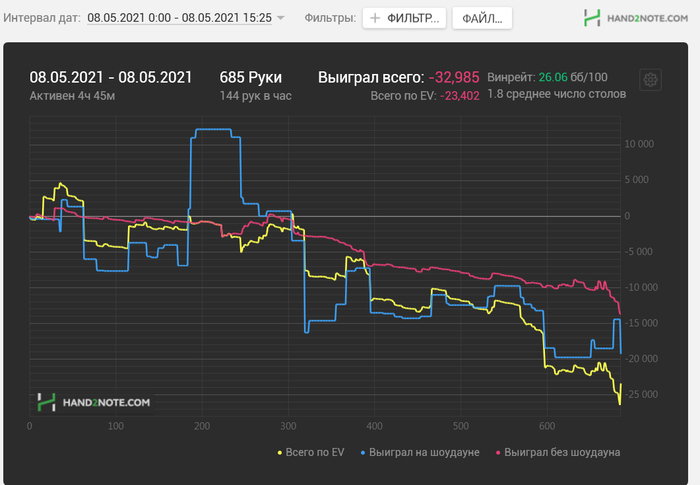
Task: Toggle the 'Выиграл без шоудауна' legend series
Action: click(558, 452)
